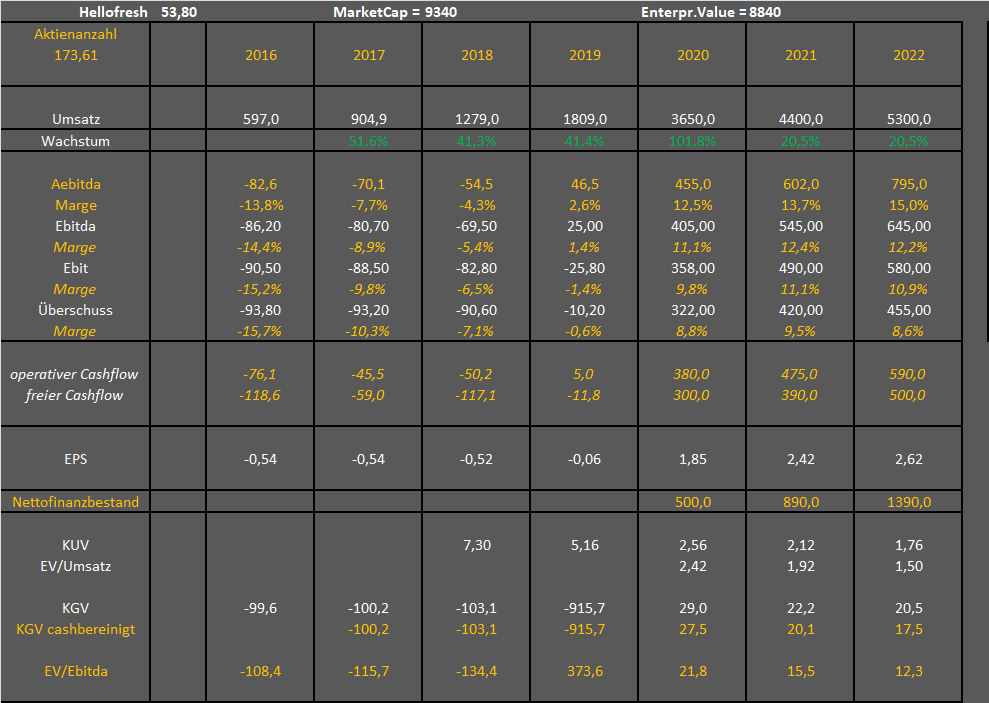Select Ebit value 490,00
This screenshot has width=989, height=703.
click(800, 268)
